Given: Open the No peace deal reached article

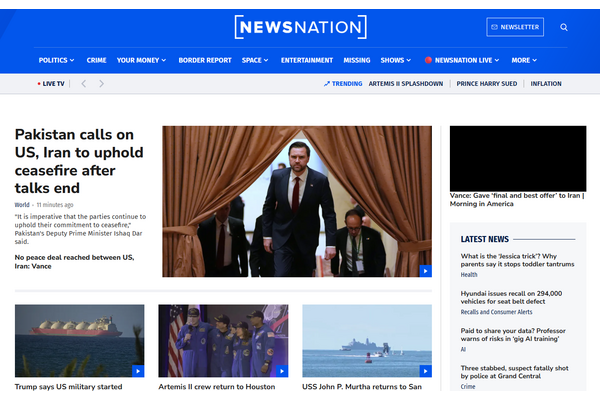Looking at the screenshot, I should point(74,262).
